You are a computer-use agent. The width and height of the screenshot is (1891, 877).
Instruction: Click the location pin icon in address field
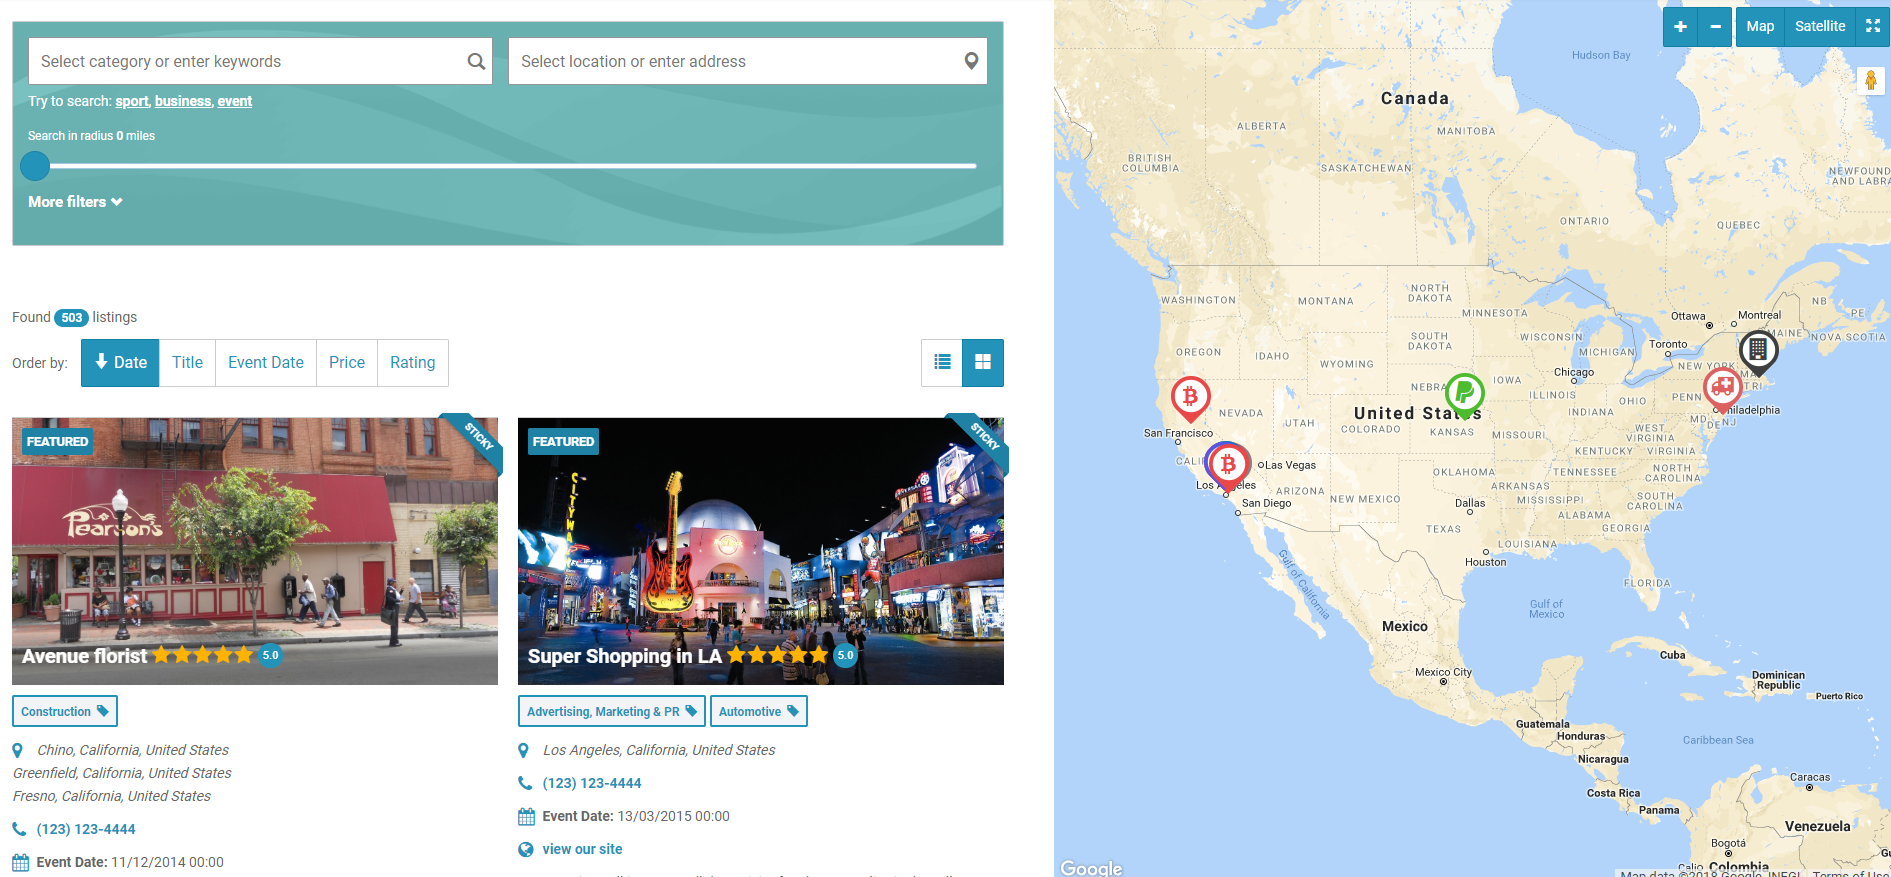[x=970, y=62]
